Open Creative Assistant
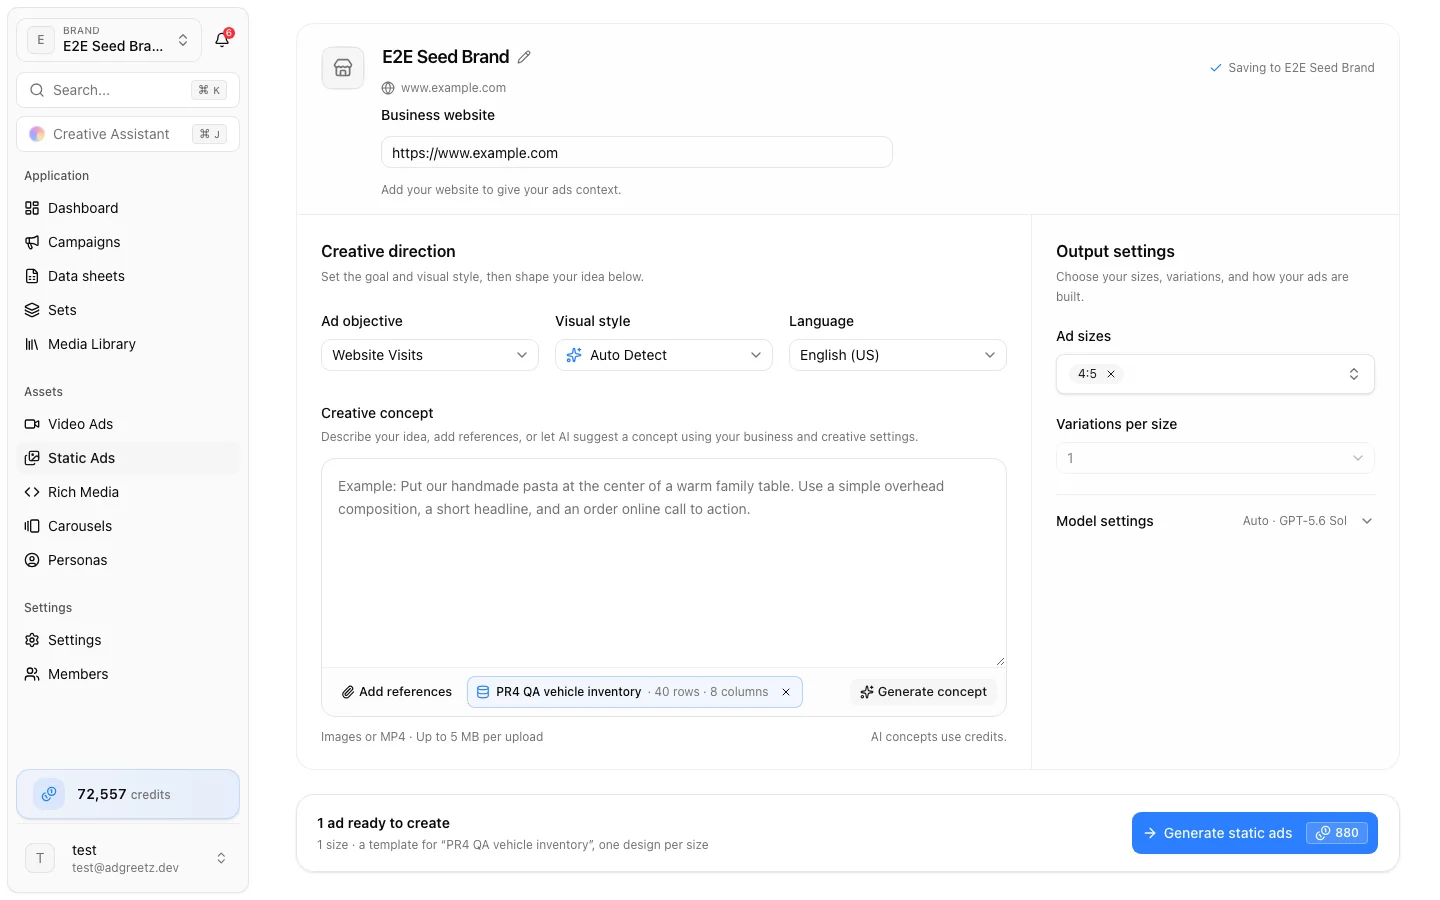The width and height of the screenshot is (1440, 900). [x=128, y=134]
